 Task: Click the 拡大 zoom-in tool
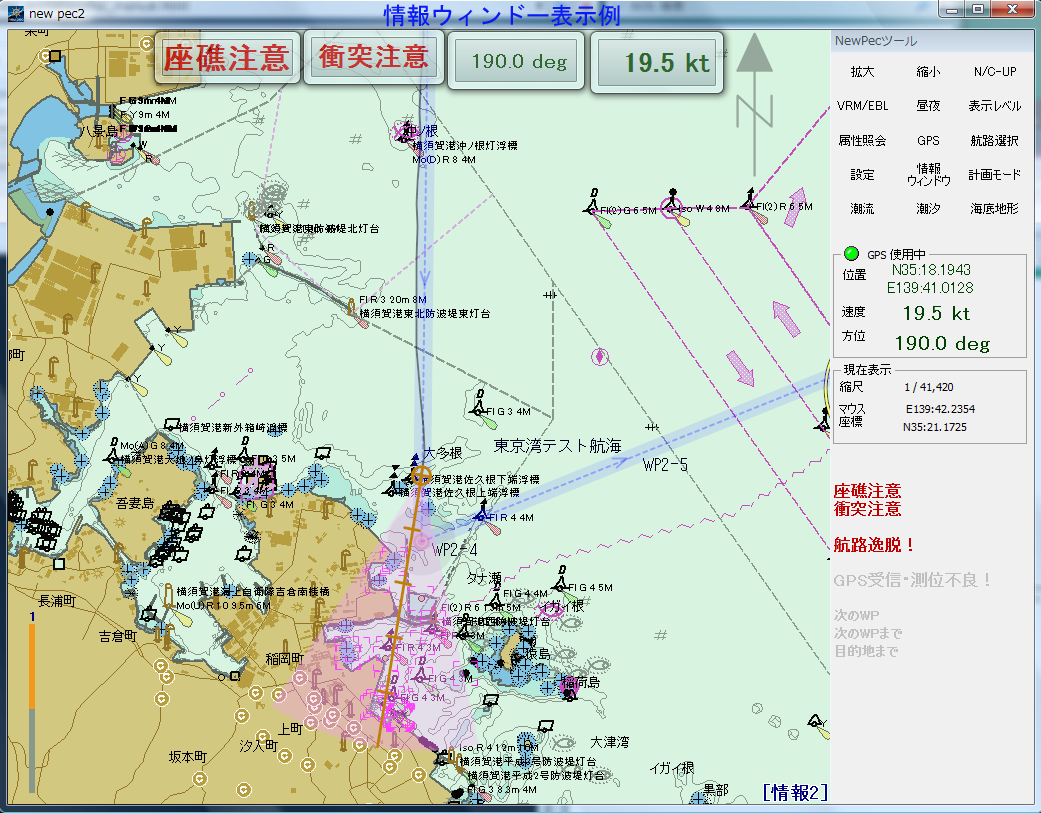862,72
